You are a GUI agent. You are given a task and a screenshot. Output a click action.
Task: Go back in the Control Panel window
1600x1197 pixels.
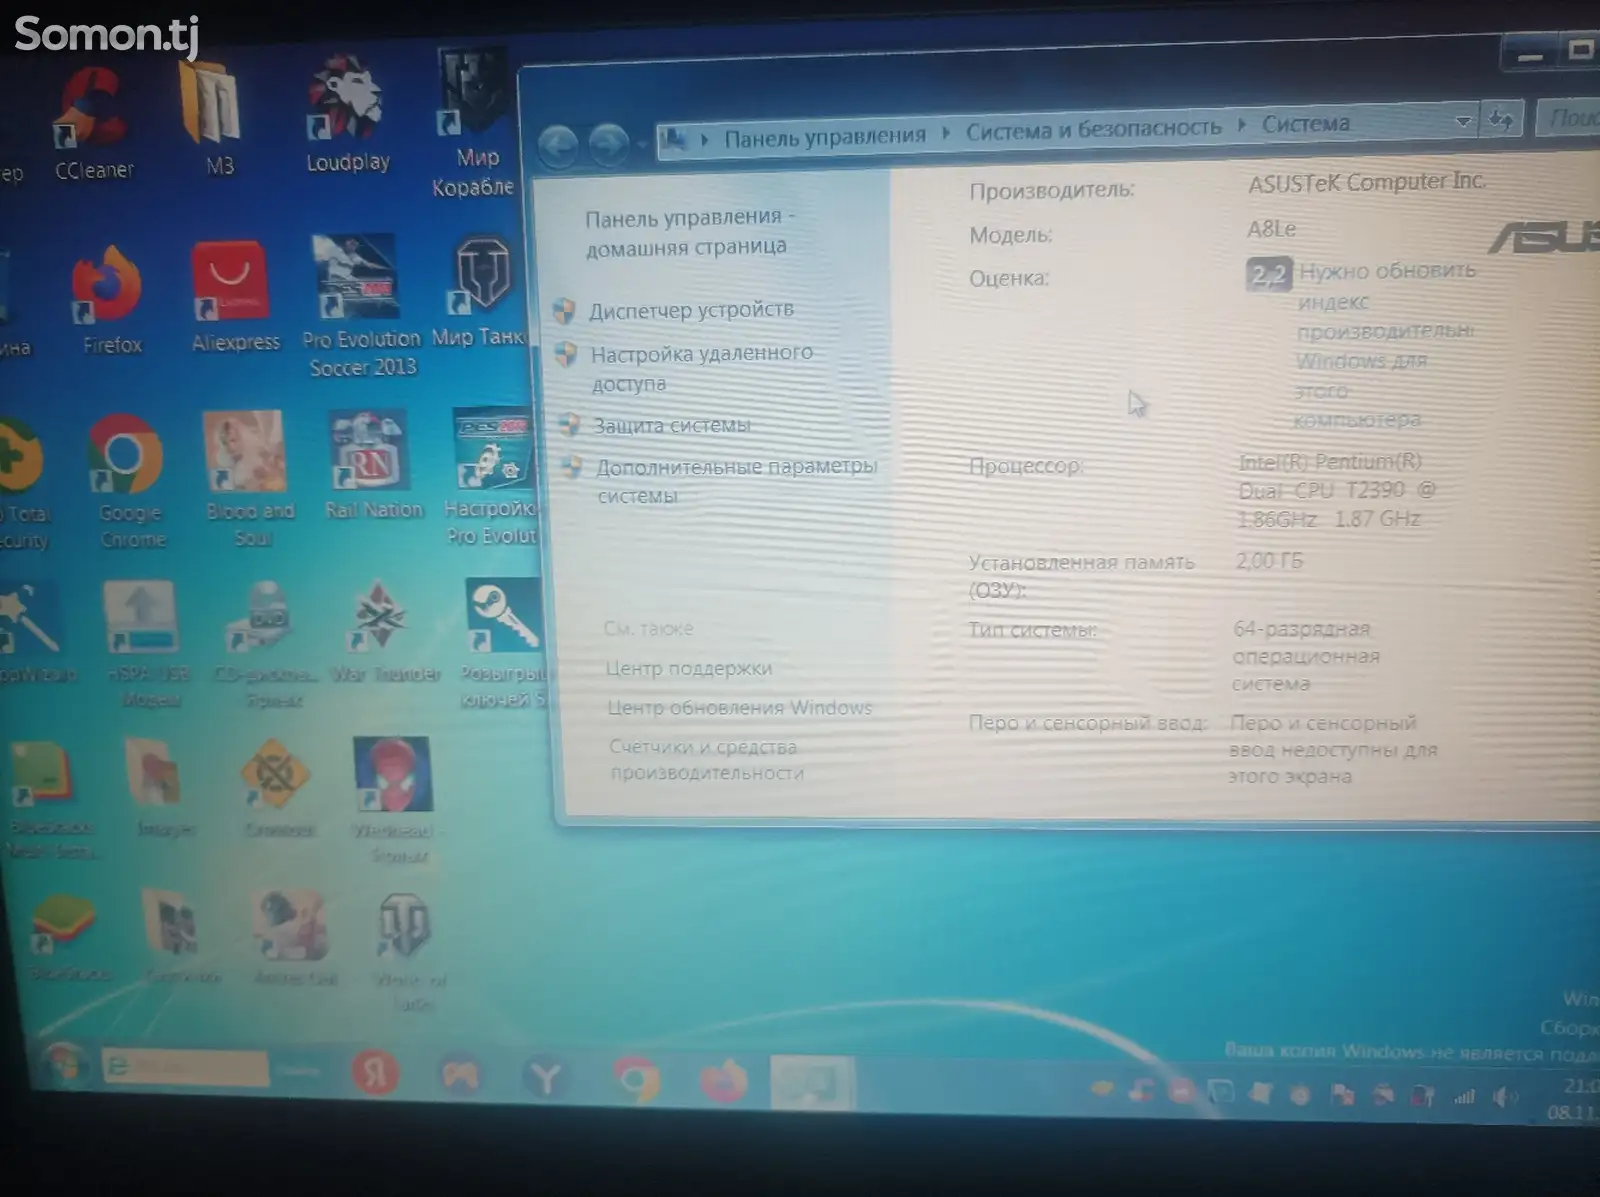coord(557,147)
